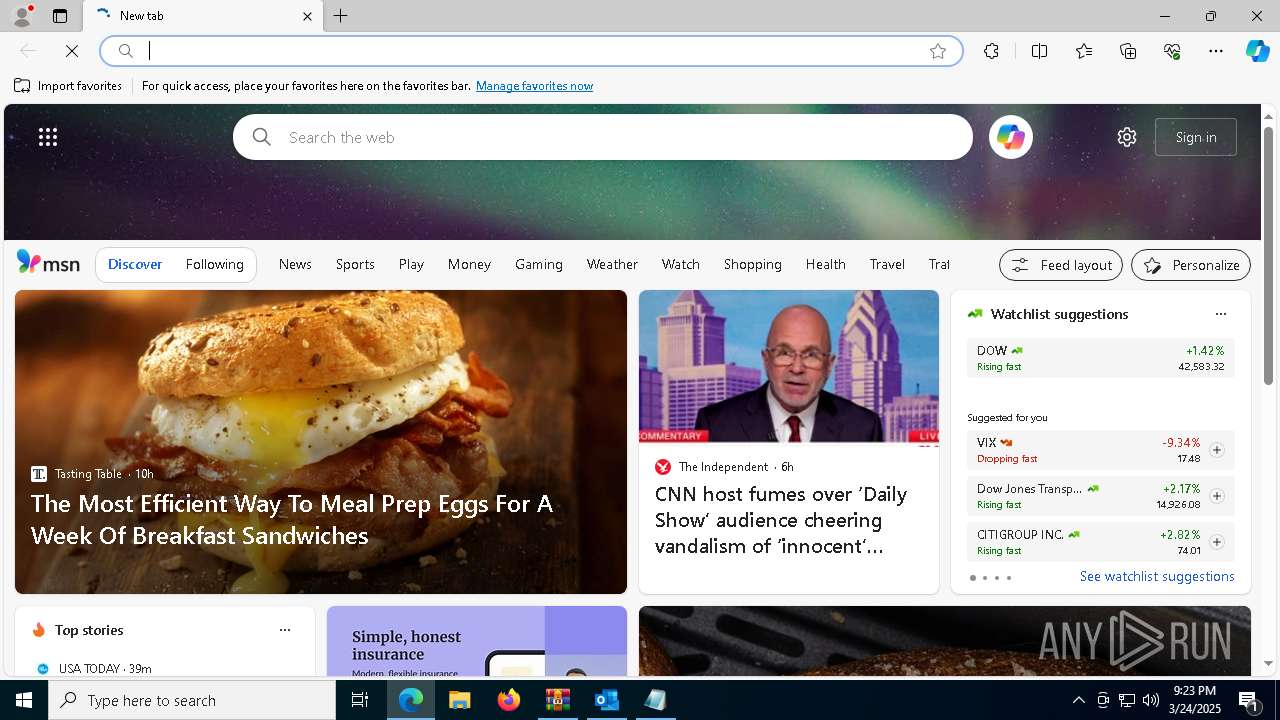Open Outlook from the taskbar
This screenshot has width=1280, height=720.
point(607,700)
